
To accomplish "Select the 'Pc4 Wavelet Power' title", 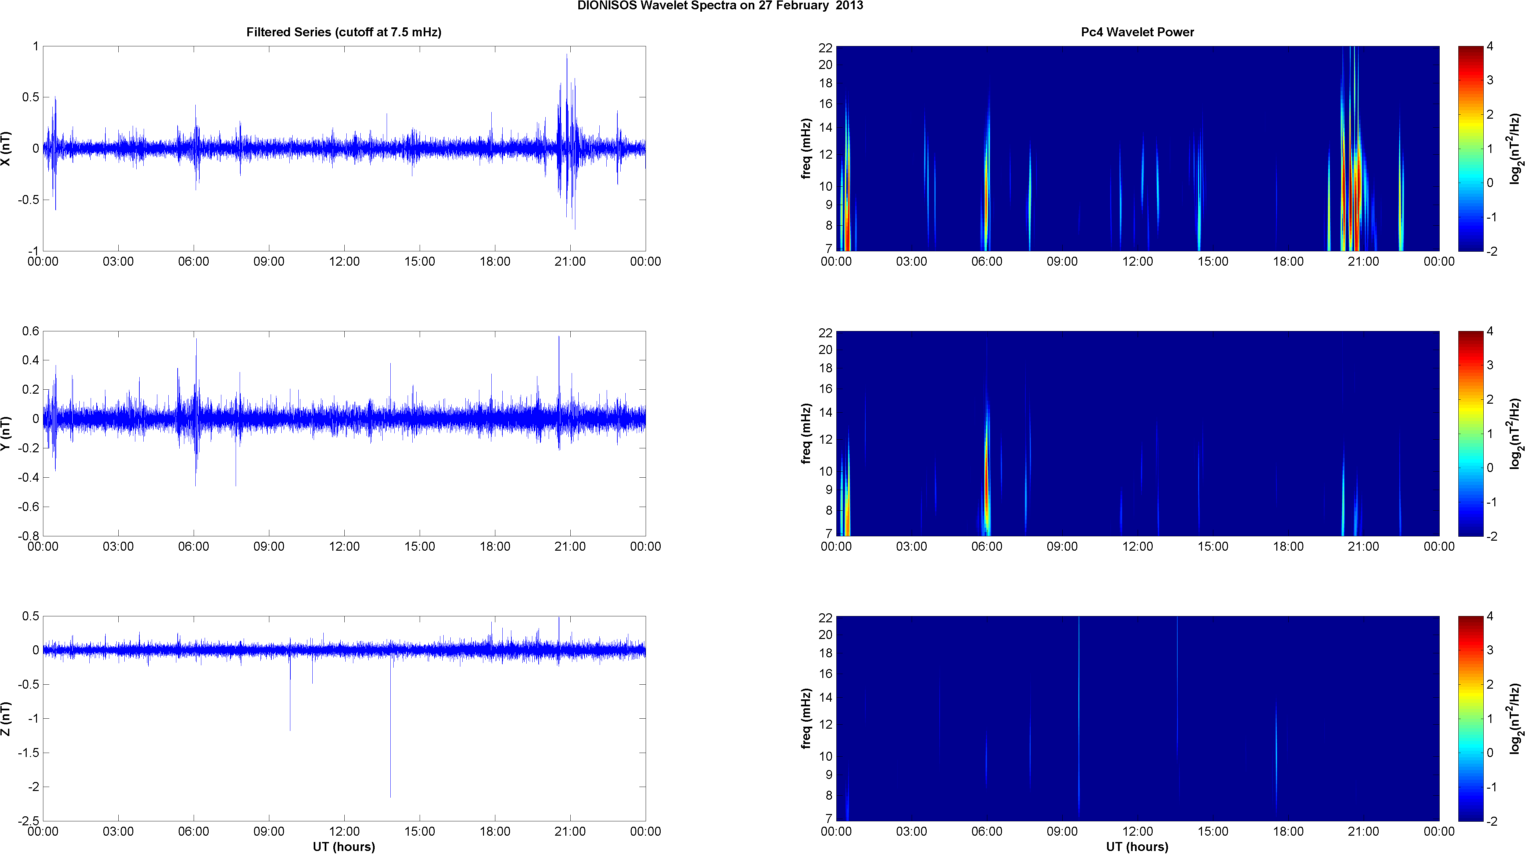I will point(1137,32).
